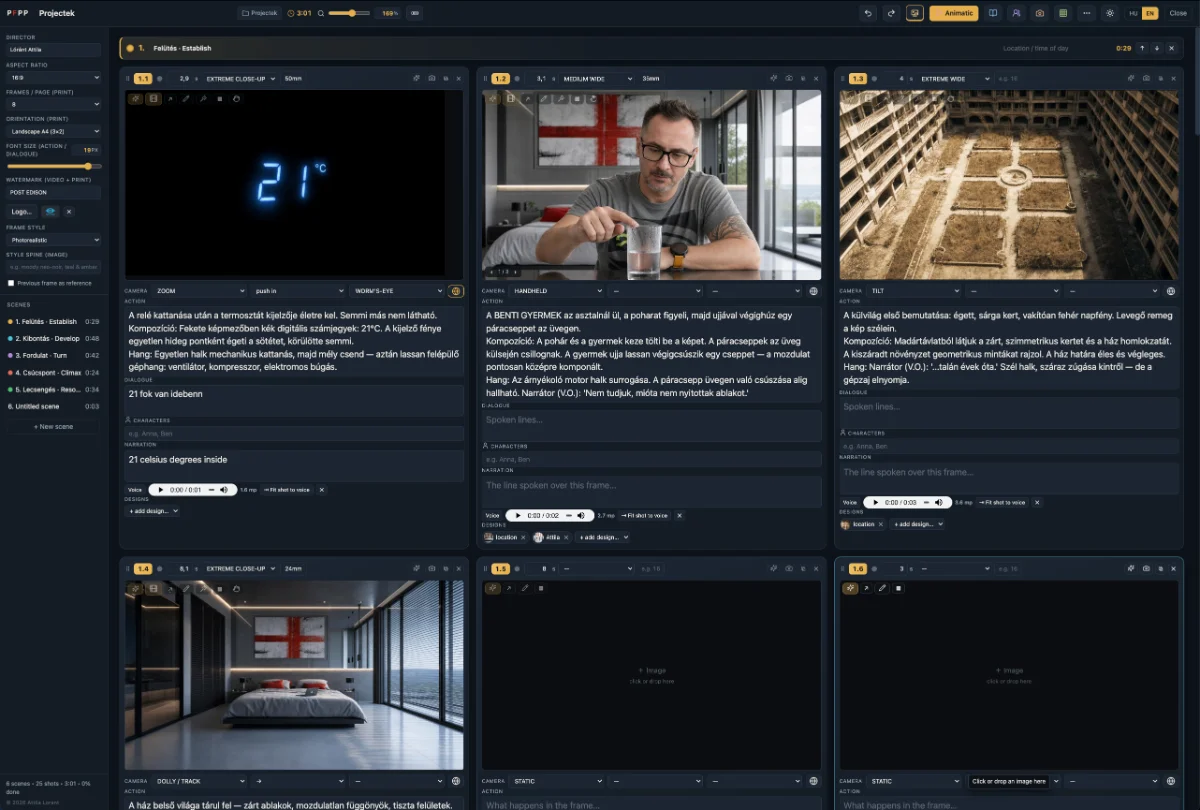Viewport: 1200px width, 810px height.
Task: Click + add design on shot 1.1
Action: point(152,511)
